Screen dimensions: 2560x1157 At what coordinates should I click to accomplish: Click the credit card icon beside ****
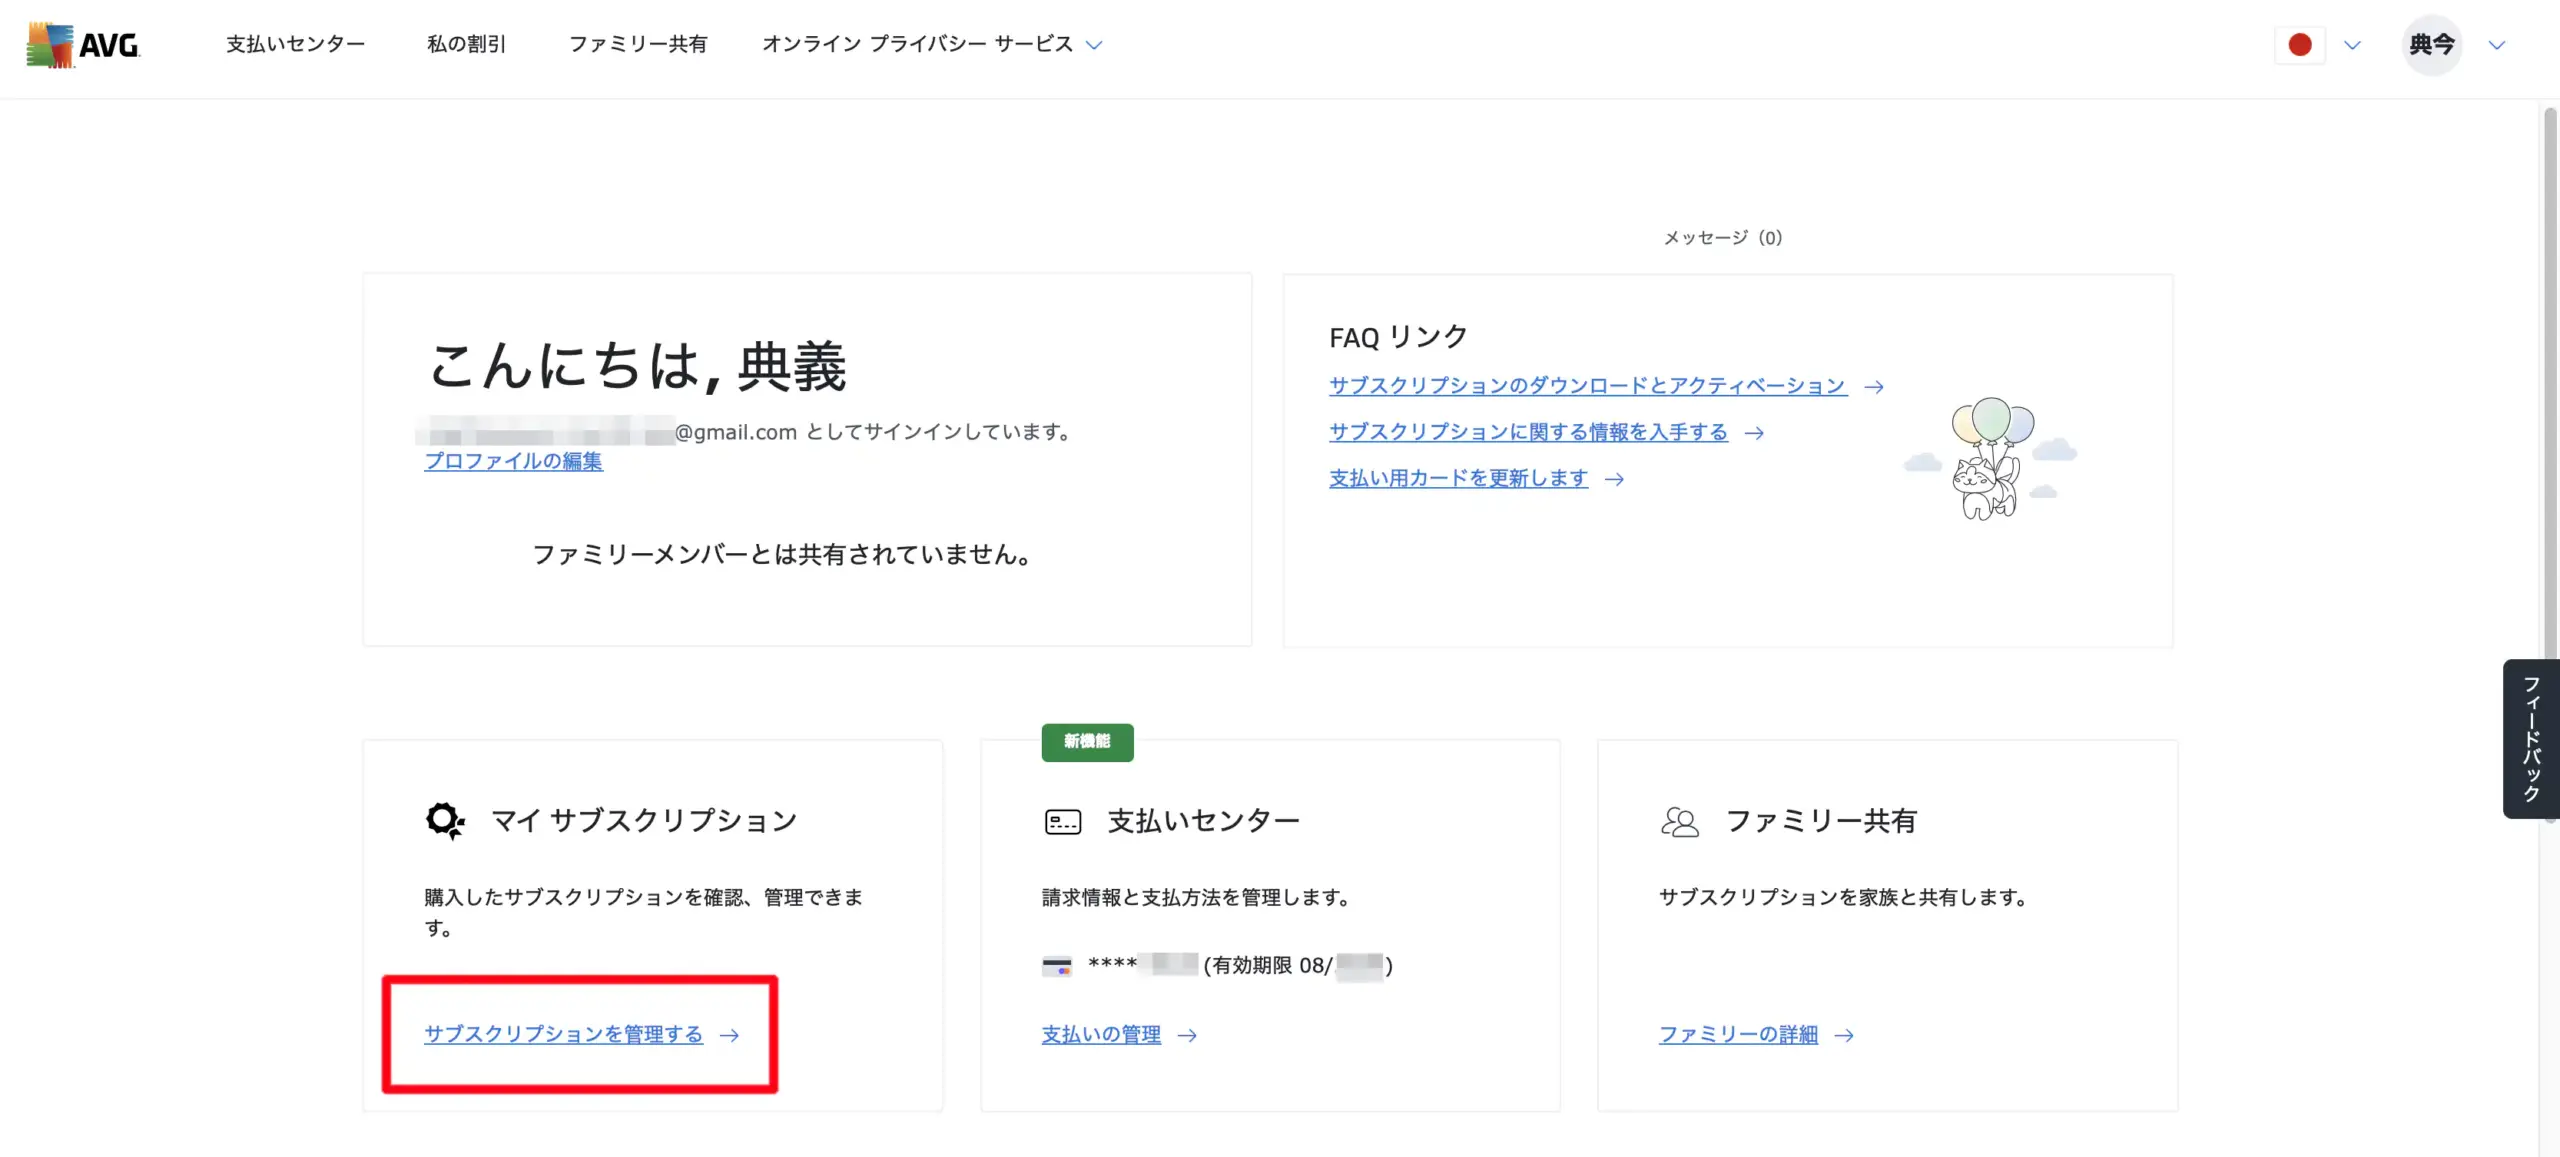click(1056, 966)
